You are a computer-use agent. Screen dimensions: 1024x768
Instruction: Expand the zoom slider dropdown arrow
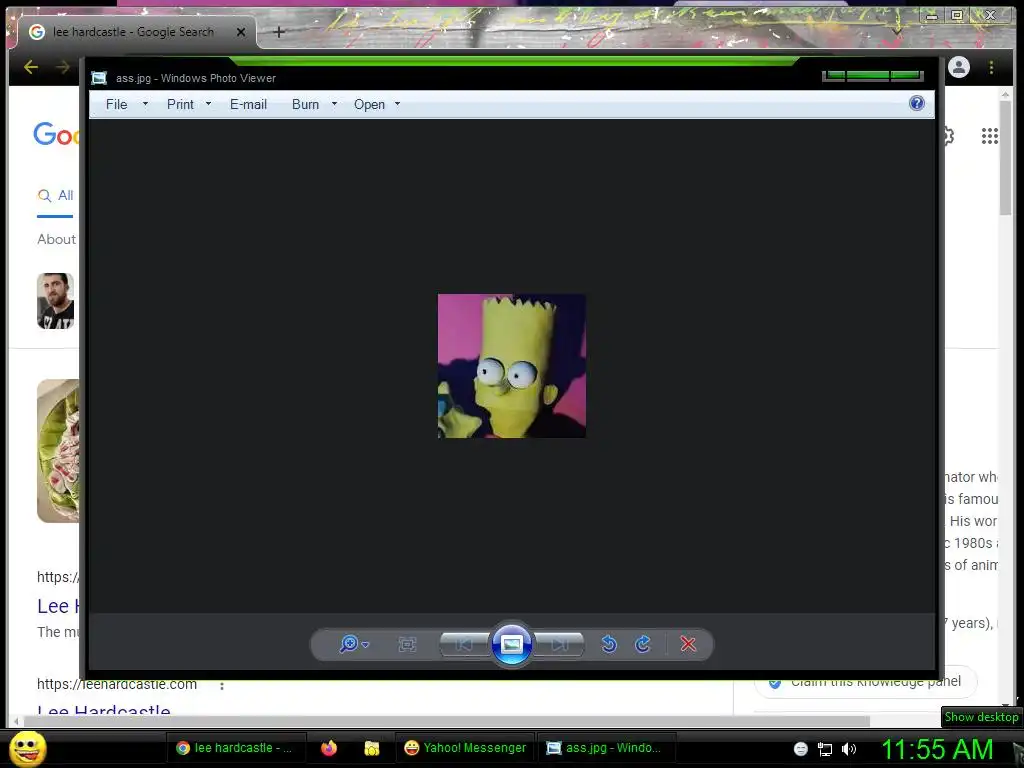click(366, 645)
